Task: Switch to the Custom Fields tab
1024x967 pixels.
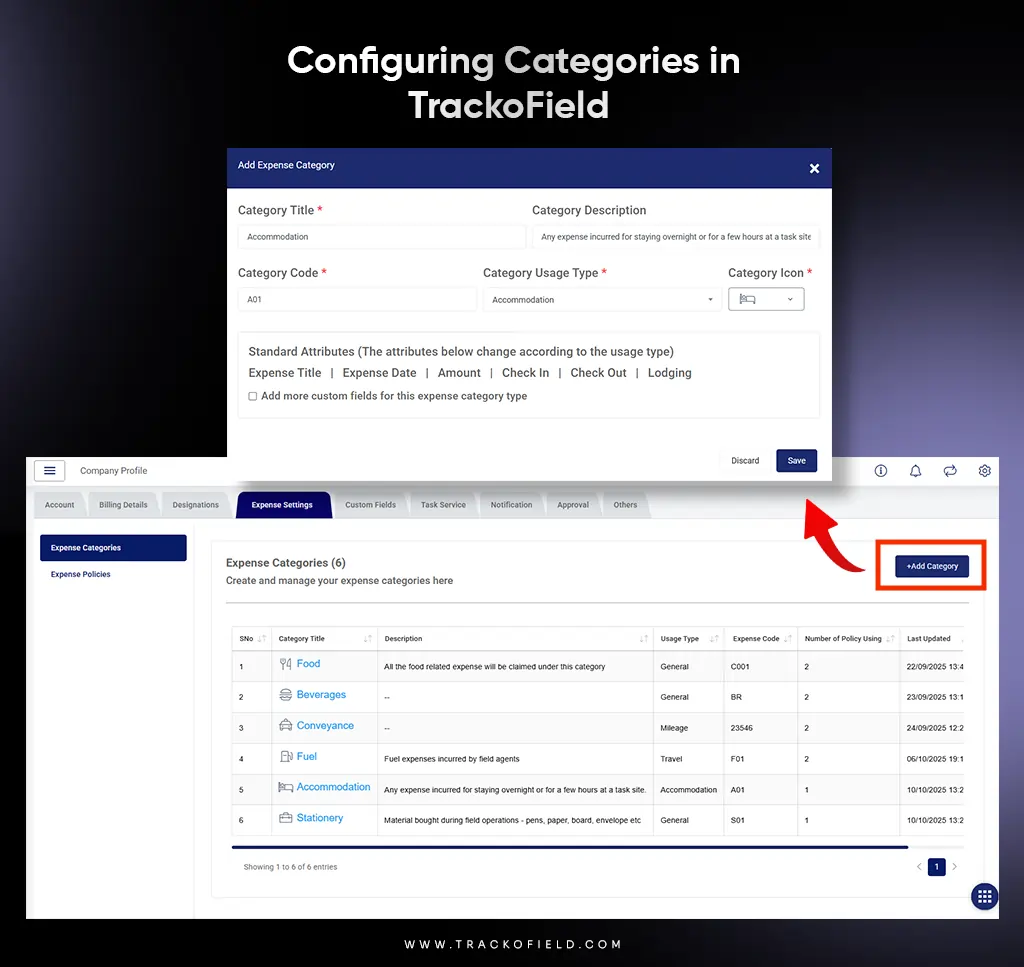Action: pos(370,505)
